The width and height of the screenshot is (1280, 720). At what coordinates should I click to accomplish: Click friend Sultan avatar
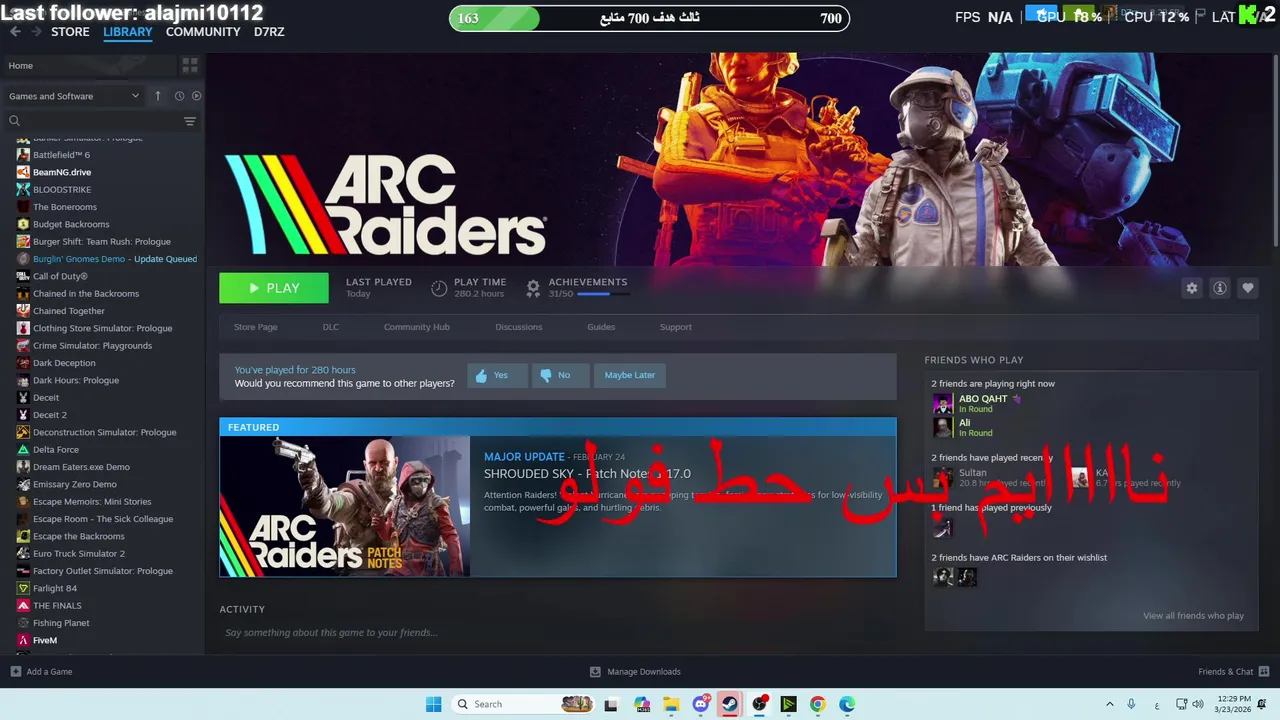point(943,477)
